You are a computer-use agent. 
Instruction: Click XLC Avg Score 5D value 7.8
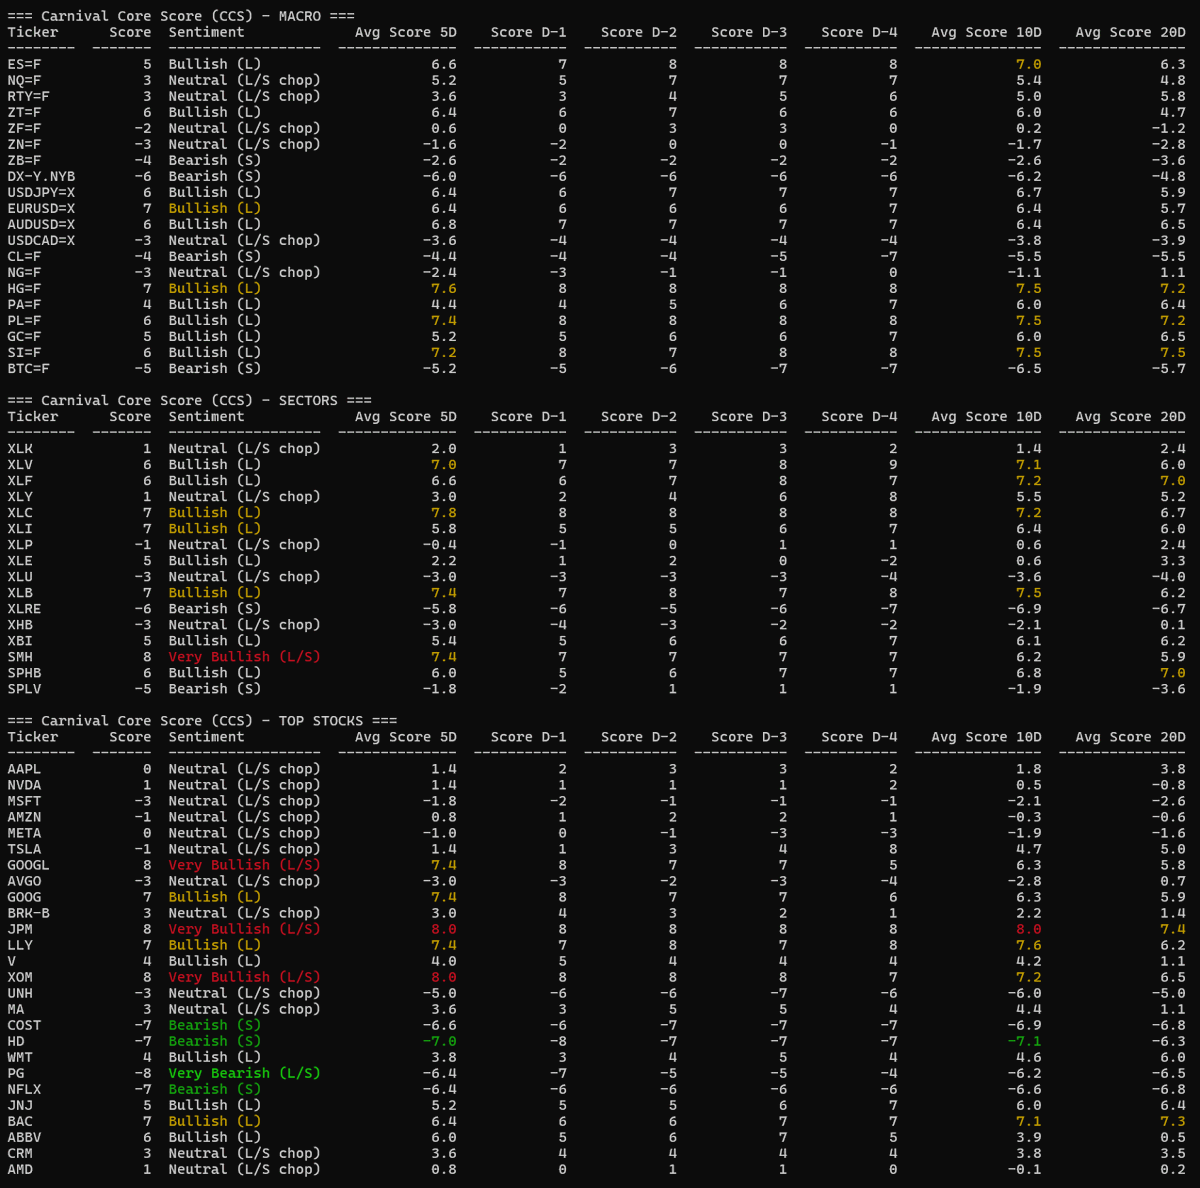(x=444, y=512)
